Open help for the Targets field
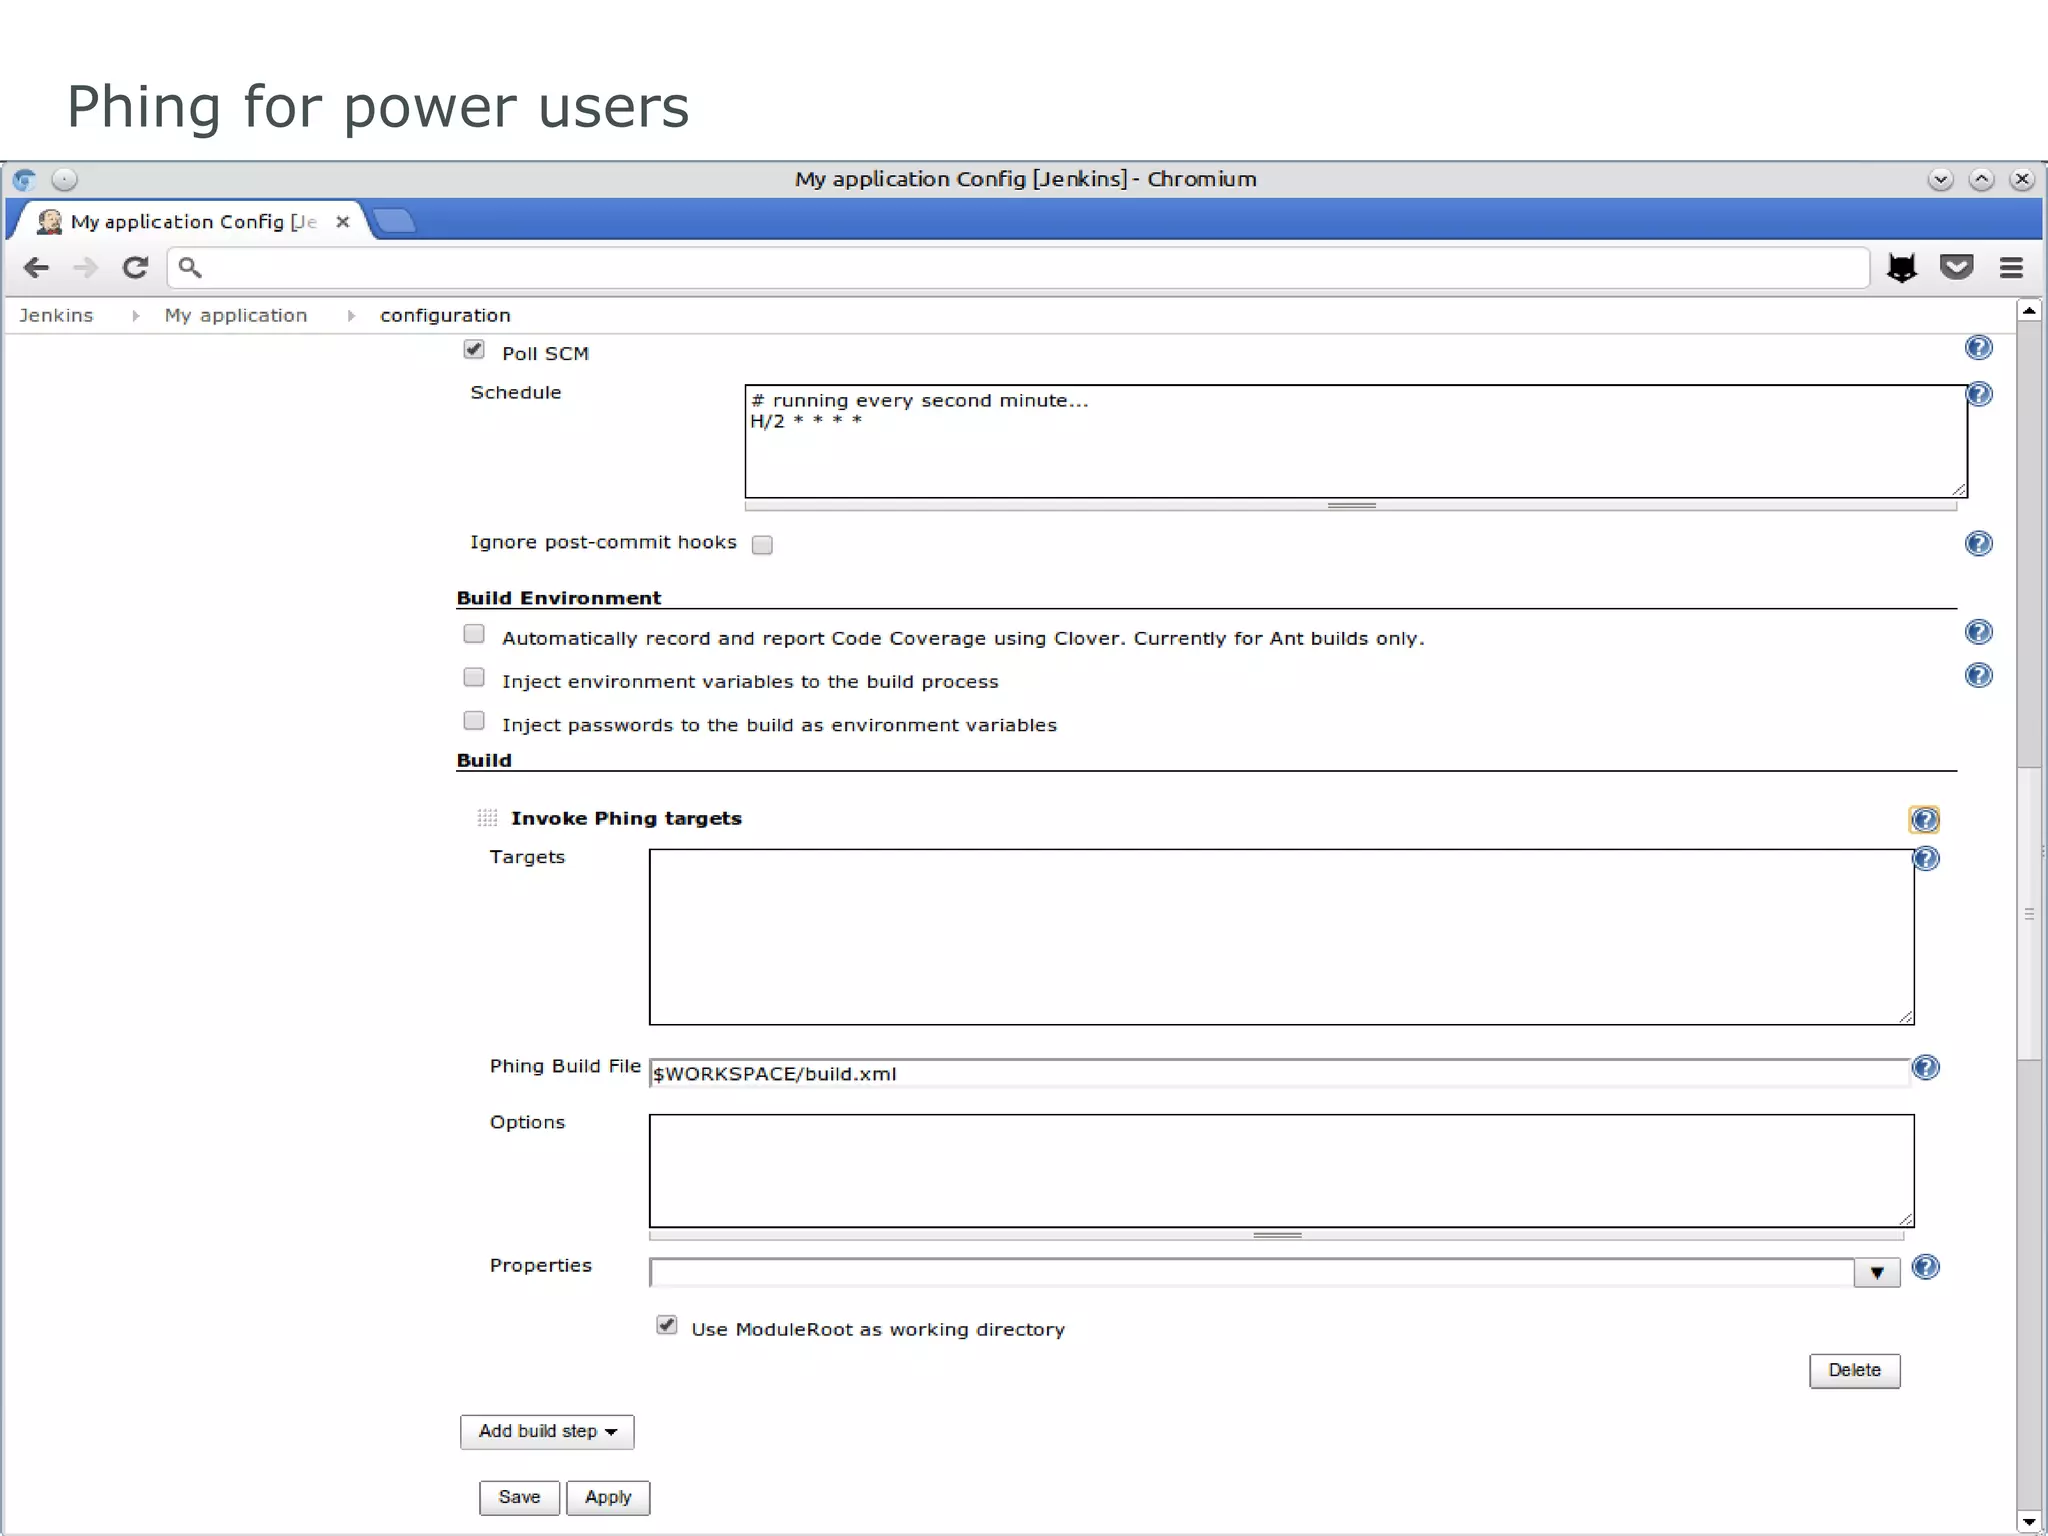 pyautogui.click(x=1926, y=859)
